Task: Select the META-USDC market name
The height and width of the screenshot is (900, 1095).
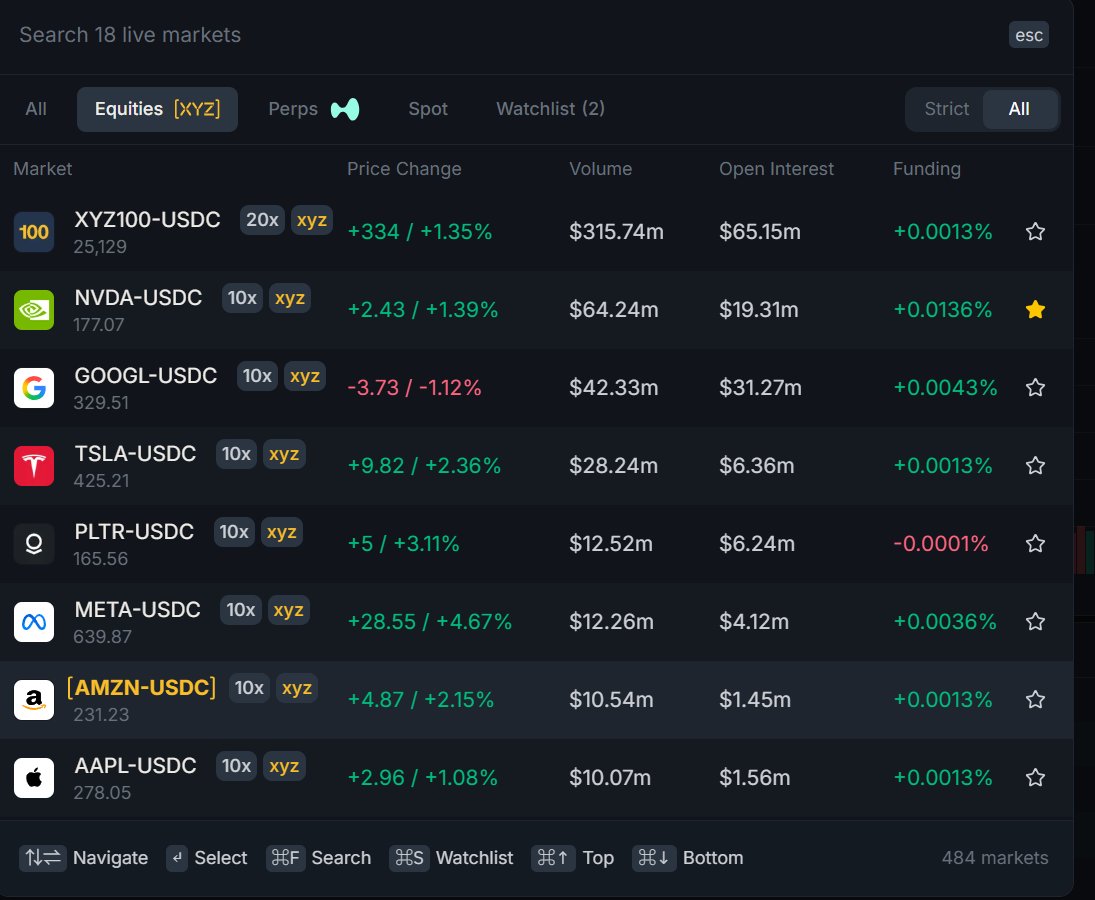Action: pos(138,610)
